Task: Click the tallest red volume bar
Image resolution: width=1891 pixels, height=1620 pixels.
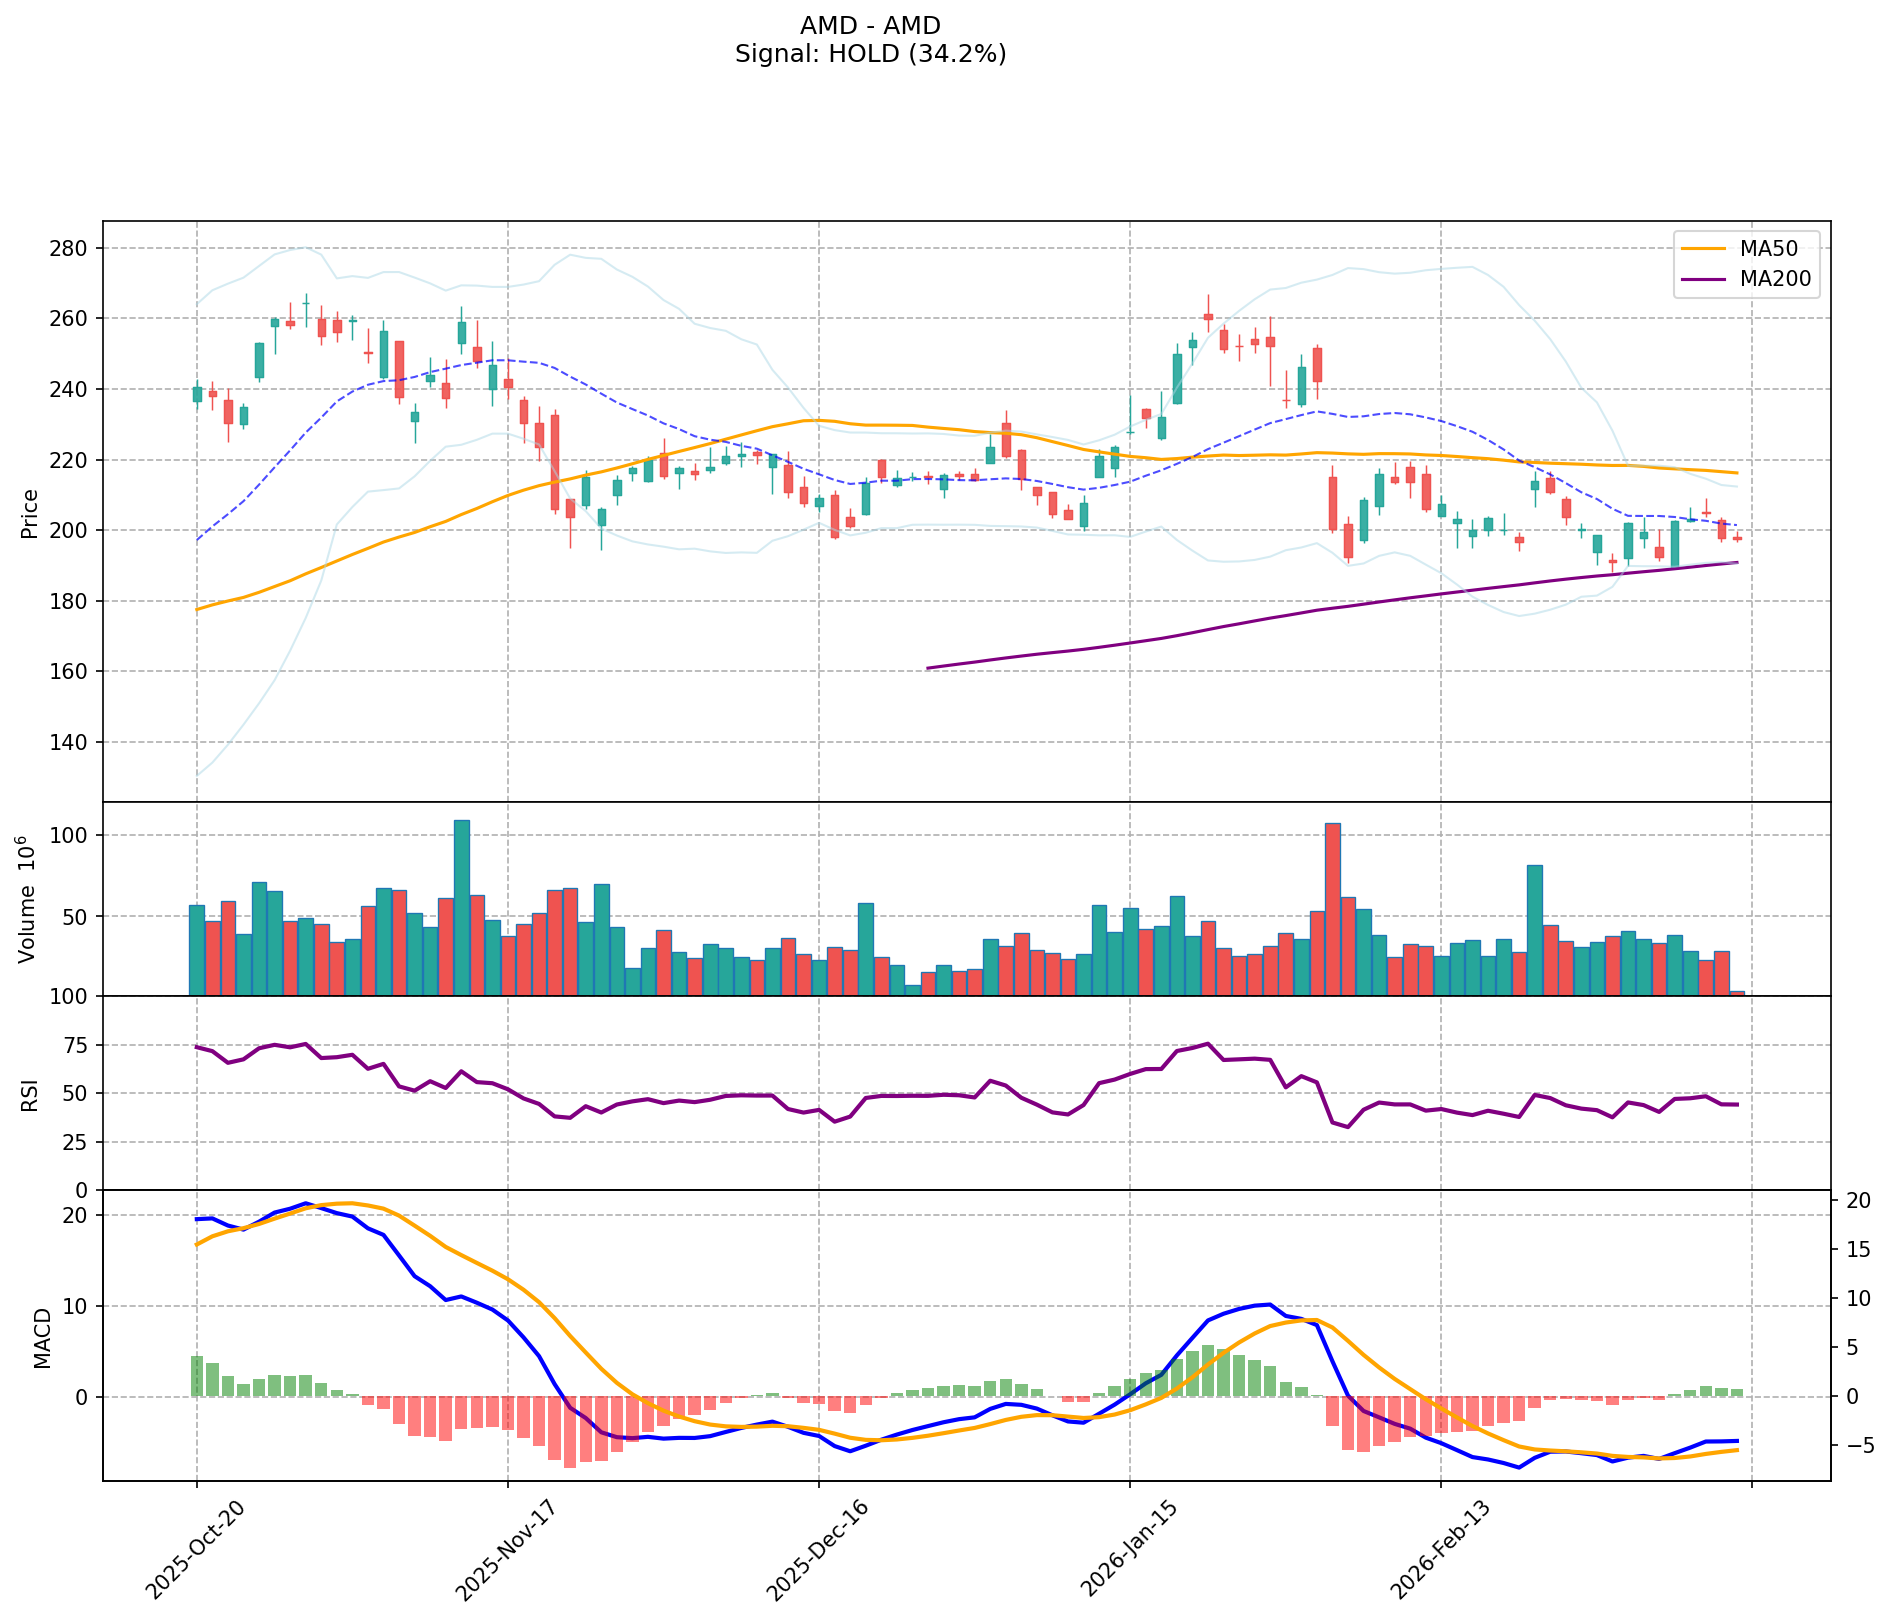Action: tap(1332, 910)
